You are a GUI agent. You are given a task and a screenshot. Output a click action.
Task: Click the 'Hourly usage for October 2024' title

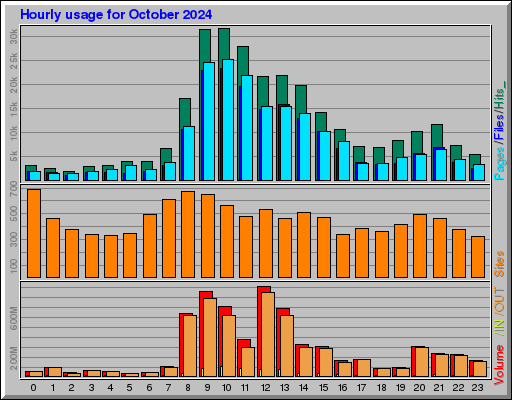tap(116, 15)
